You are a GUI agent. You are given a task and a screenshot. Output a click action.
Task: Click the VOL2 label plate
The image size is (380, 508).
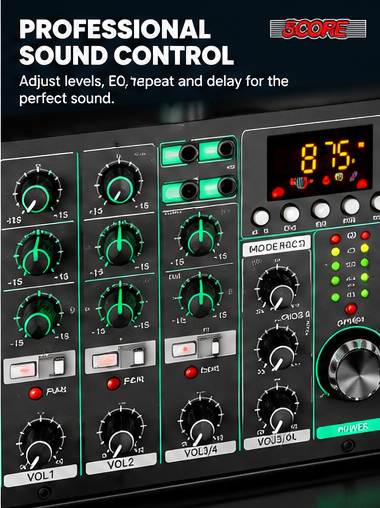[x=121, y=463]
